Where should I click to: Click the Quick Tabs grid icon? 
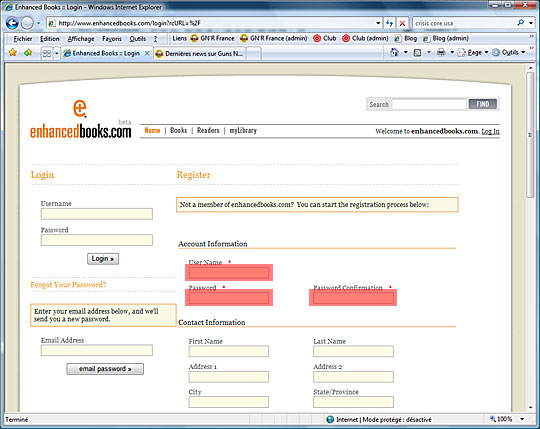(x=46, y=53)
